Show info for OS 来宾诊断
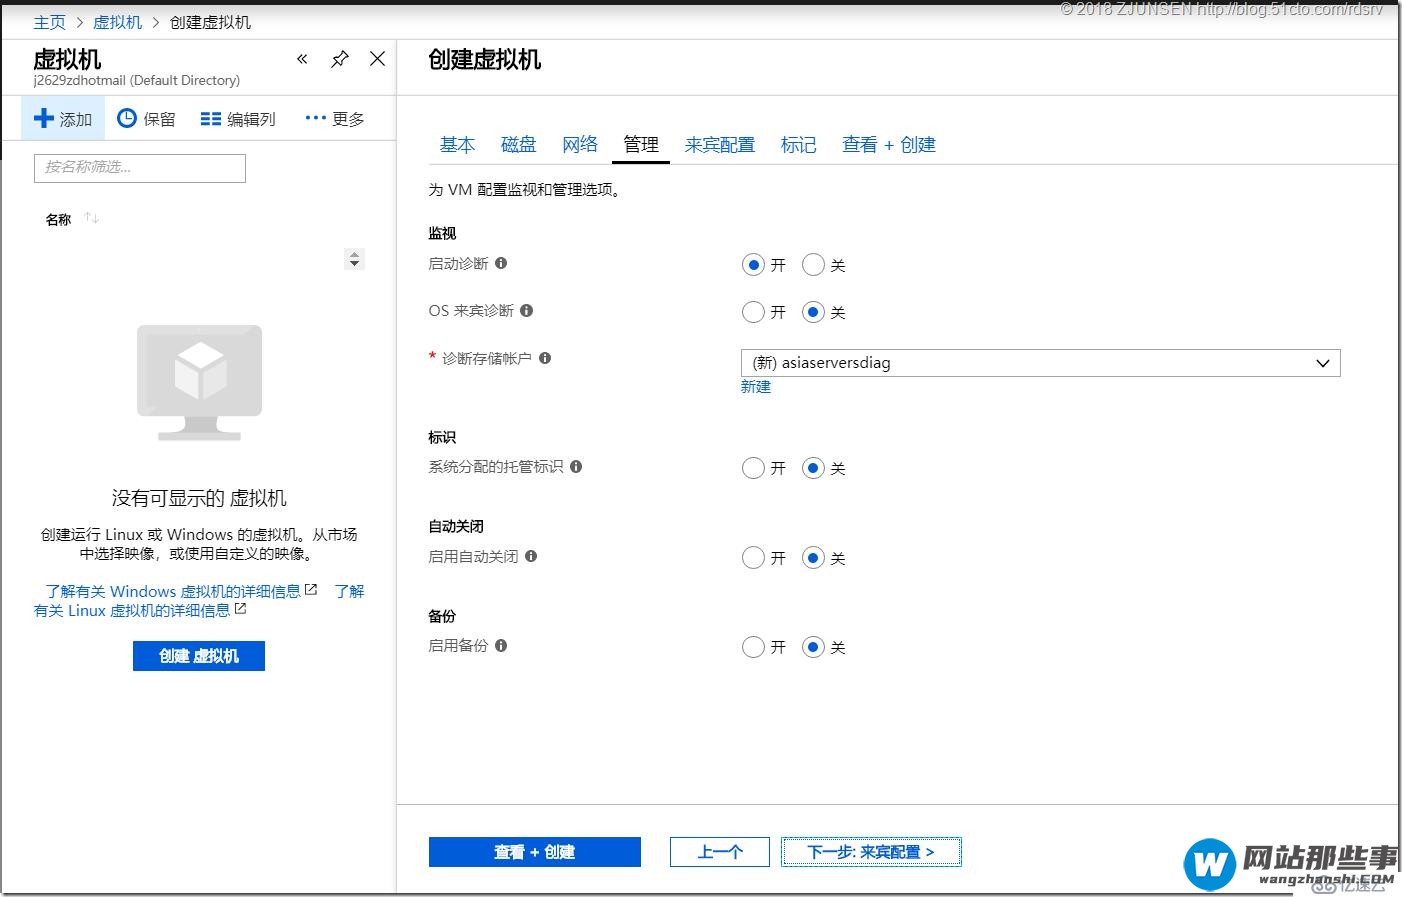The height and width of the screenshot is (897, 1402). pos(527,310)
